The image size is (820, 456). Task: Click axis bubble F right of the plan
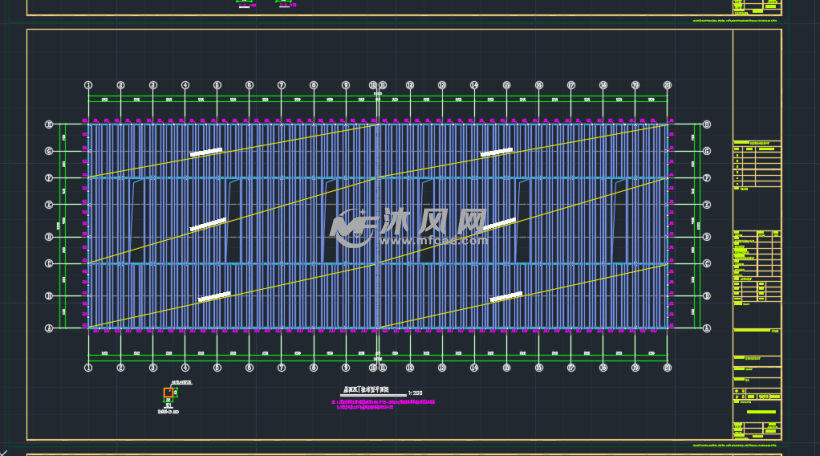[707, 178]
